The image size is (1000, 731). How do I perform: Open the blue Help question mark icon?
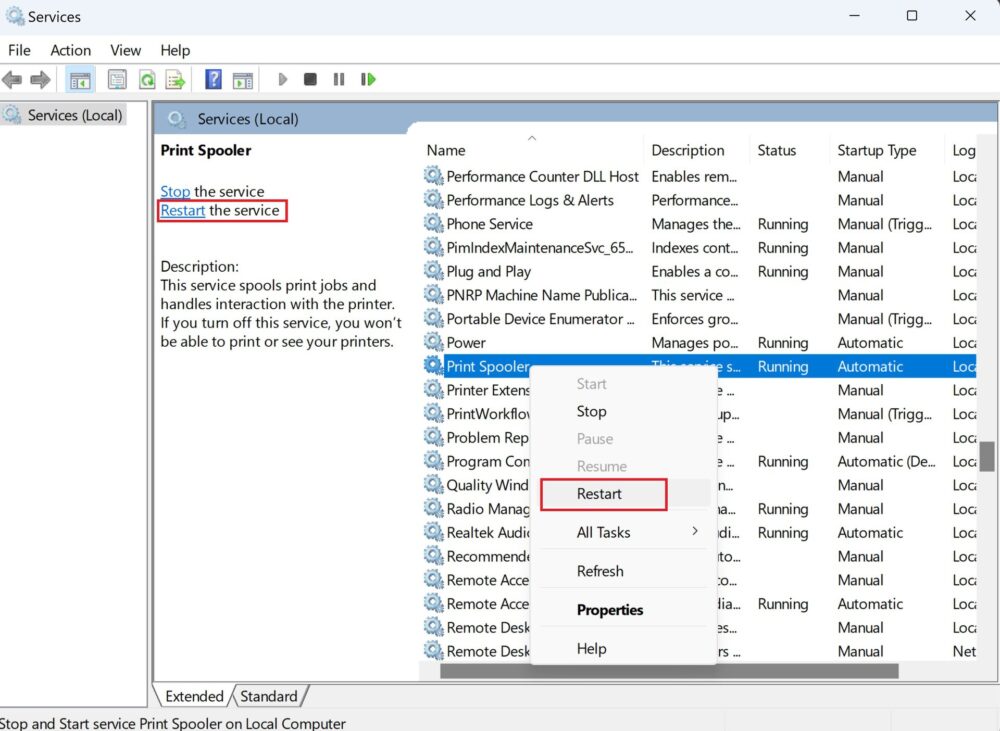pos(213,80)
